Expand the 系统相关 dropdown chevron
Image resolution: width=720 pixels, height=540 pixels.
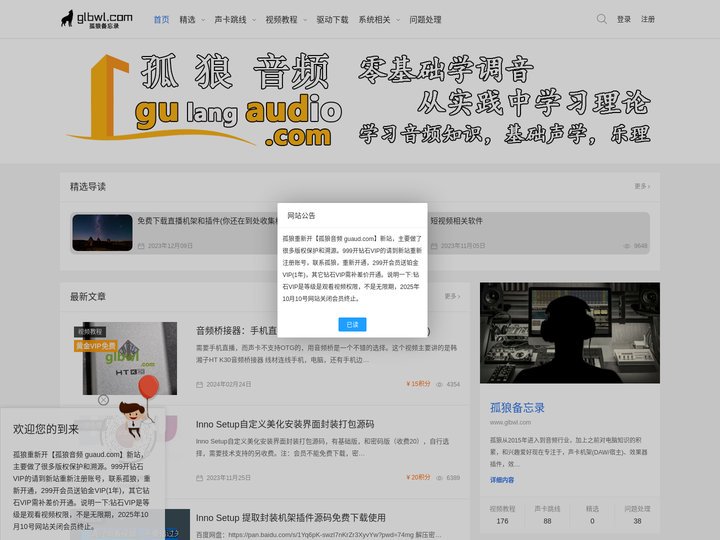[x=398, y=20]
